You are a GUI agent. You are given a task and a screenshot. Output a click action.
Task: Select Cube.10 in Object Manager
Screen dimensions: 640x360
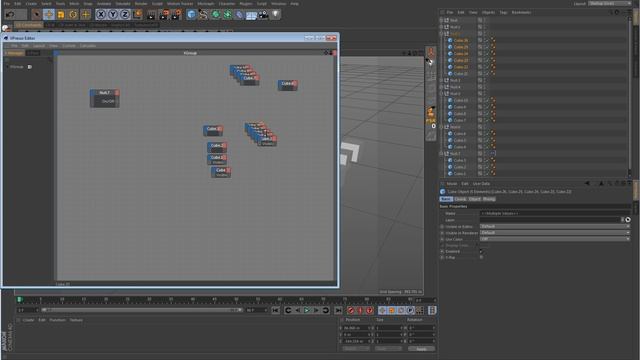coord(461,100)
